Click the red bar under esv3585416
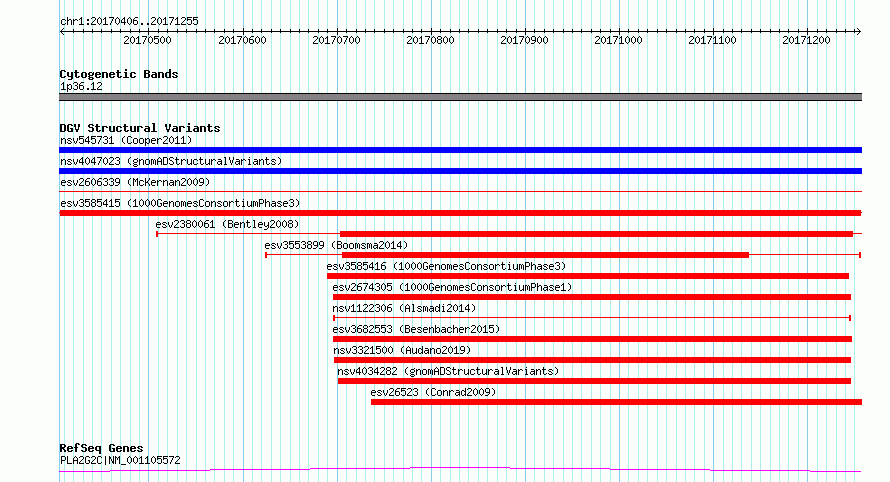The width and height of the screenshot is (890, 482). click(587, 276)
